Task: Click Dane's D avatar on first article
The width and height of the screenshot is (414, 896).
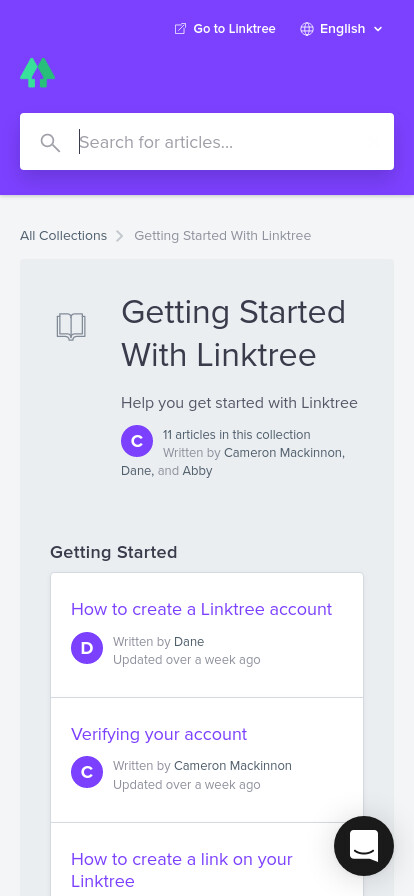Action: 87,648
